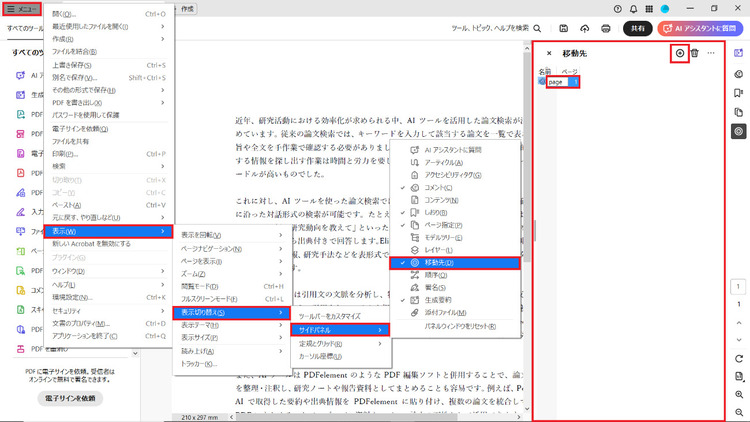Click 生成 summary icon in tools list

point(21,95)
